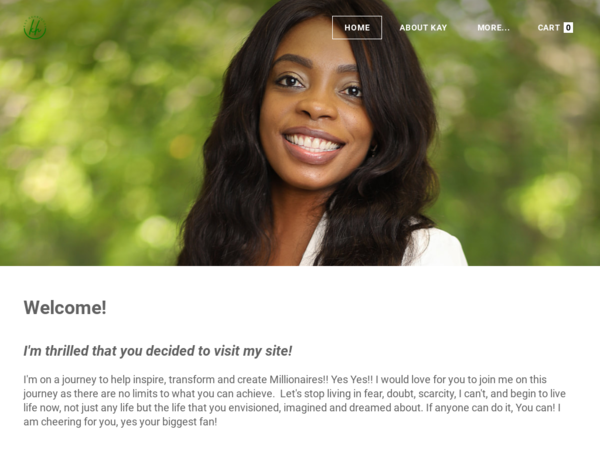Image resolution: width=600 pixels, height=450 pixels.
Task: Select the Welcome! heading
Action: 65,308
